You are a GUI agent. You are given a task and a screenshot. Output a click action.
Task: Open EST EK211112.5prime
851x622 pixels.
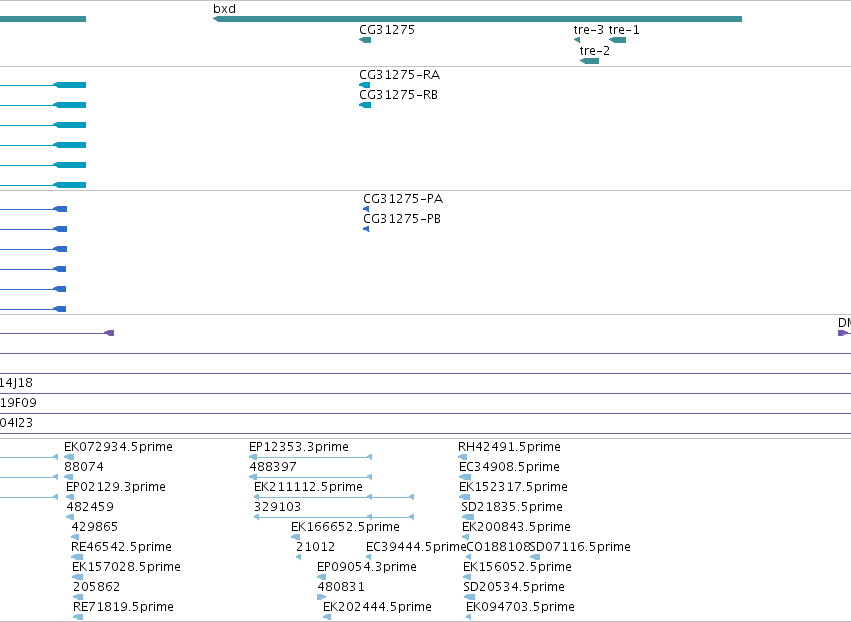pos(308,487)
